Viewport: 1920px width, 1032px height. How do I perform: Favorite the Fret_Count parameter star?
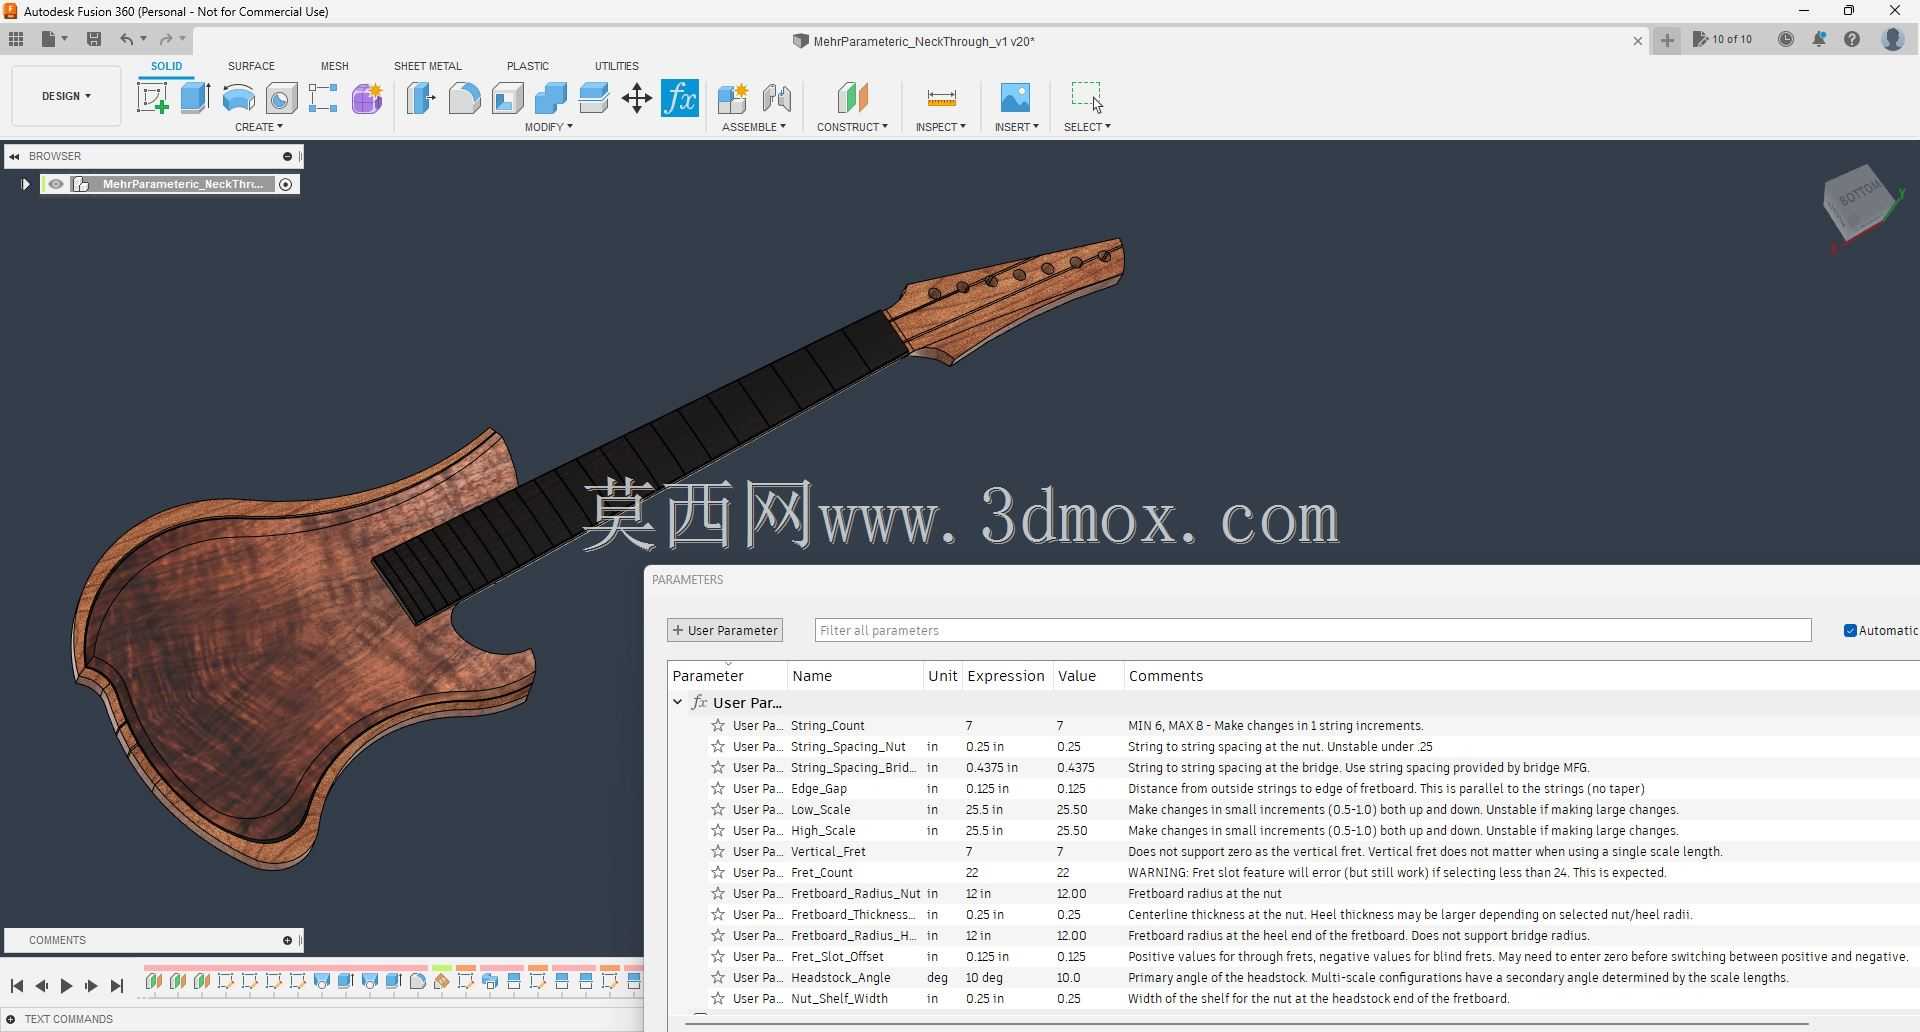click(718, 873)
